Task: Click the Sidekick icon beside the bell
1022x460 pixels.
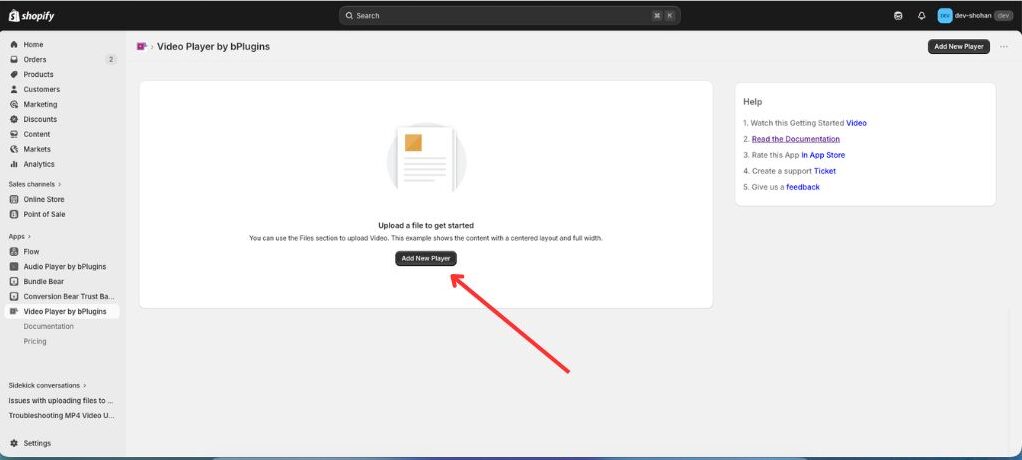Action: (x=898, y=16)
